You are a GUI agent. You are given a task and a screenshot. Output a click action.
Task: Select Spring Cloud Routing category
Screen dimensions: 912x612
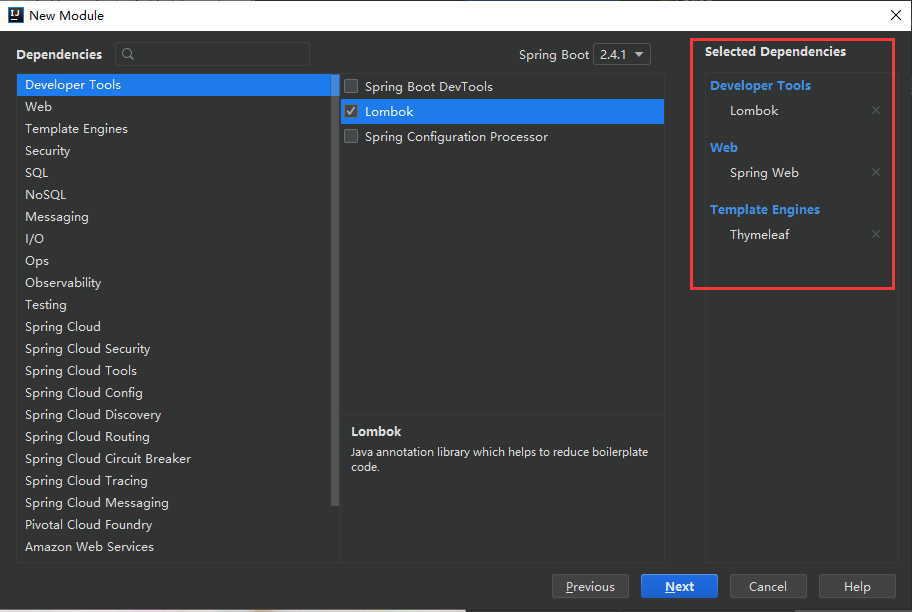click(173, 437)
